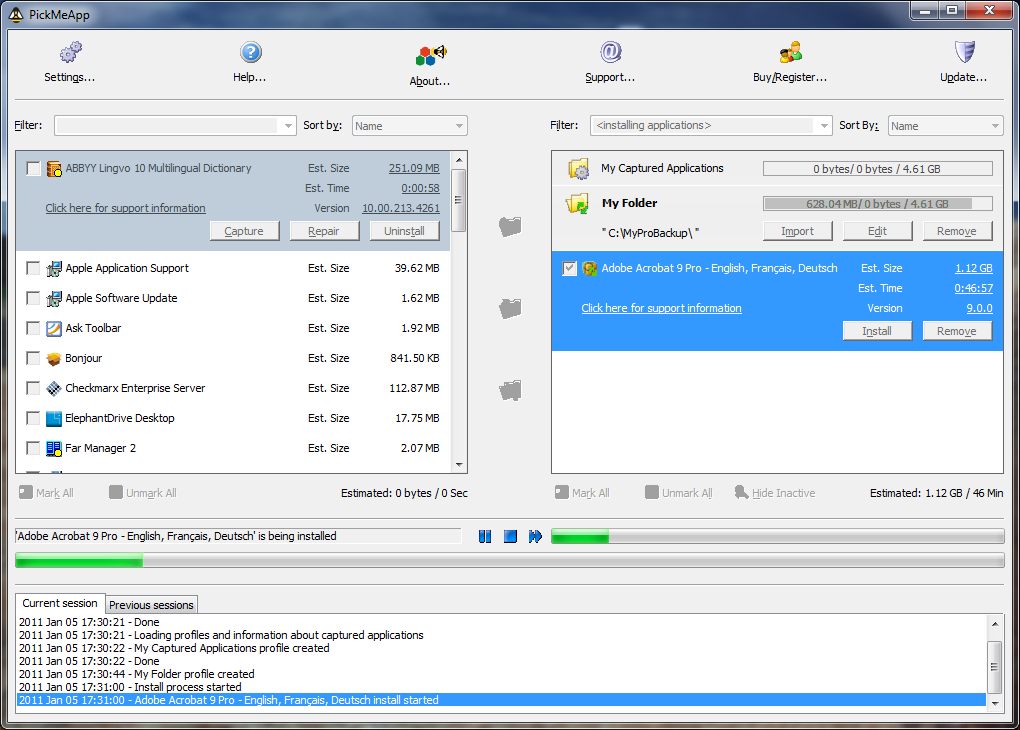Click the My Folder storage usage bar

(x=878, y=204)
